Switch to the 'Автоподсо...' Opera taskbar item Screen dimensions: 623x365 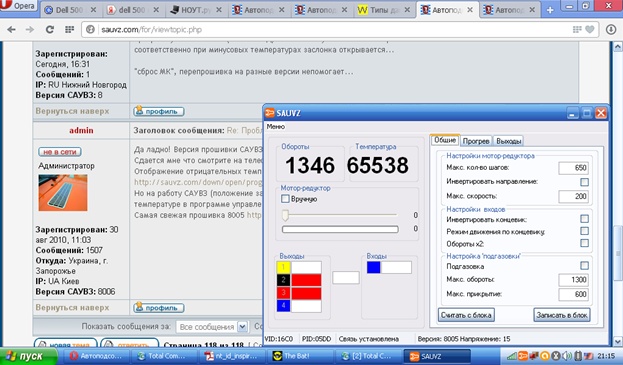[x=97, y=356]
